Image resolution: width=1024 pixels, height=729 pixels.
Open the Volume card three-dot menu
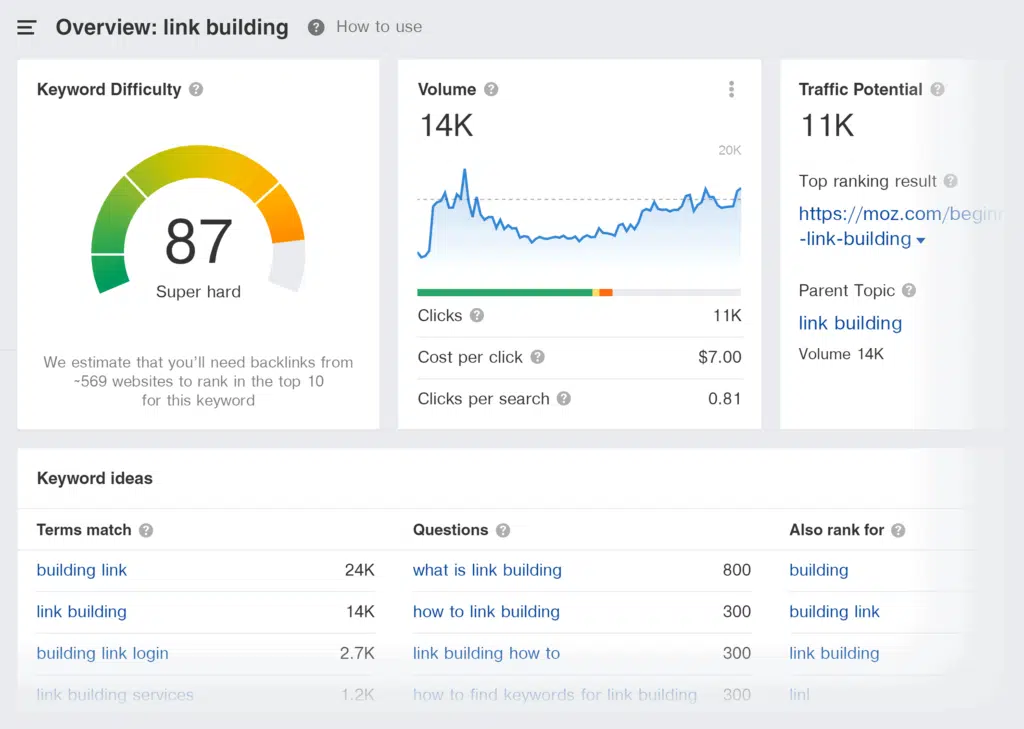pos(731,89)
